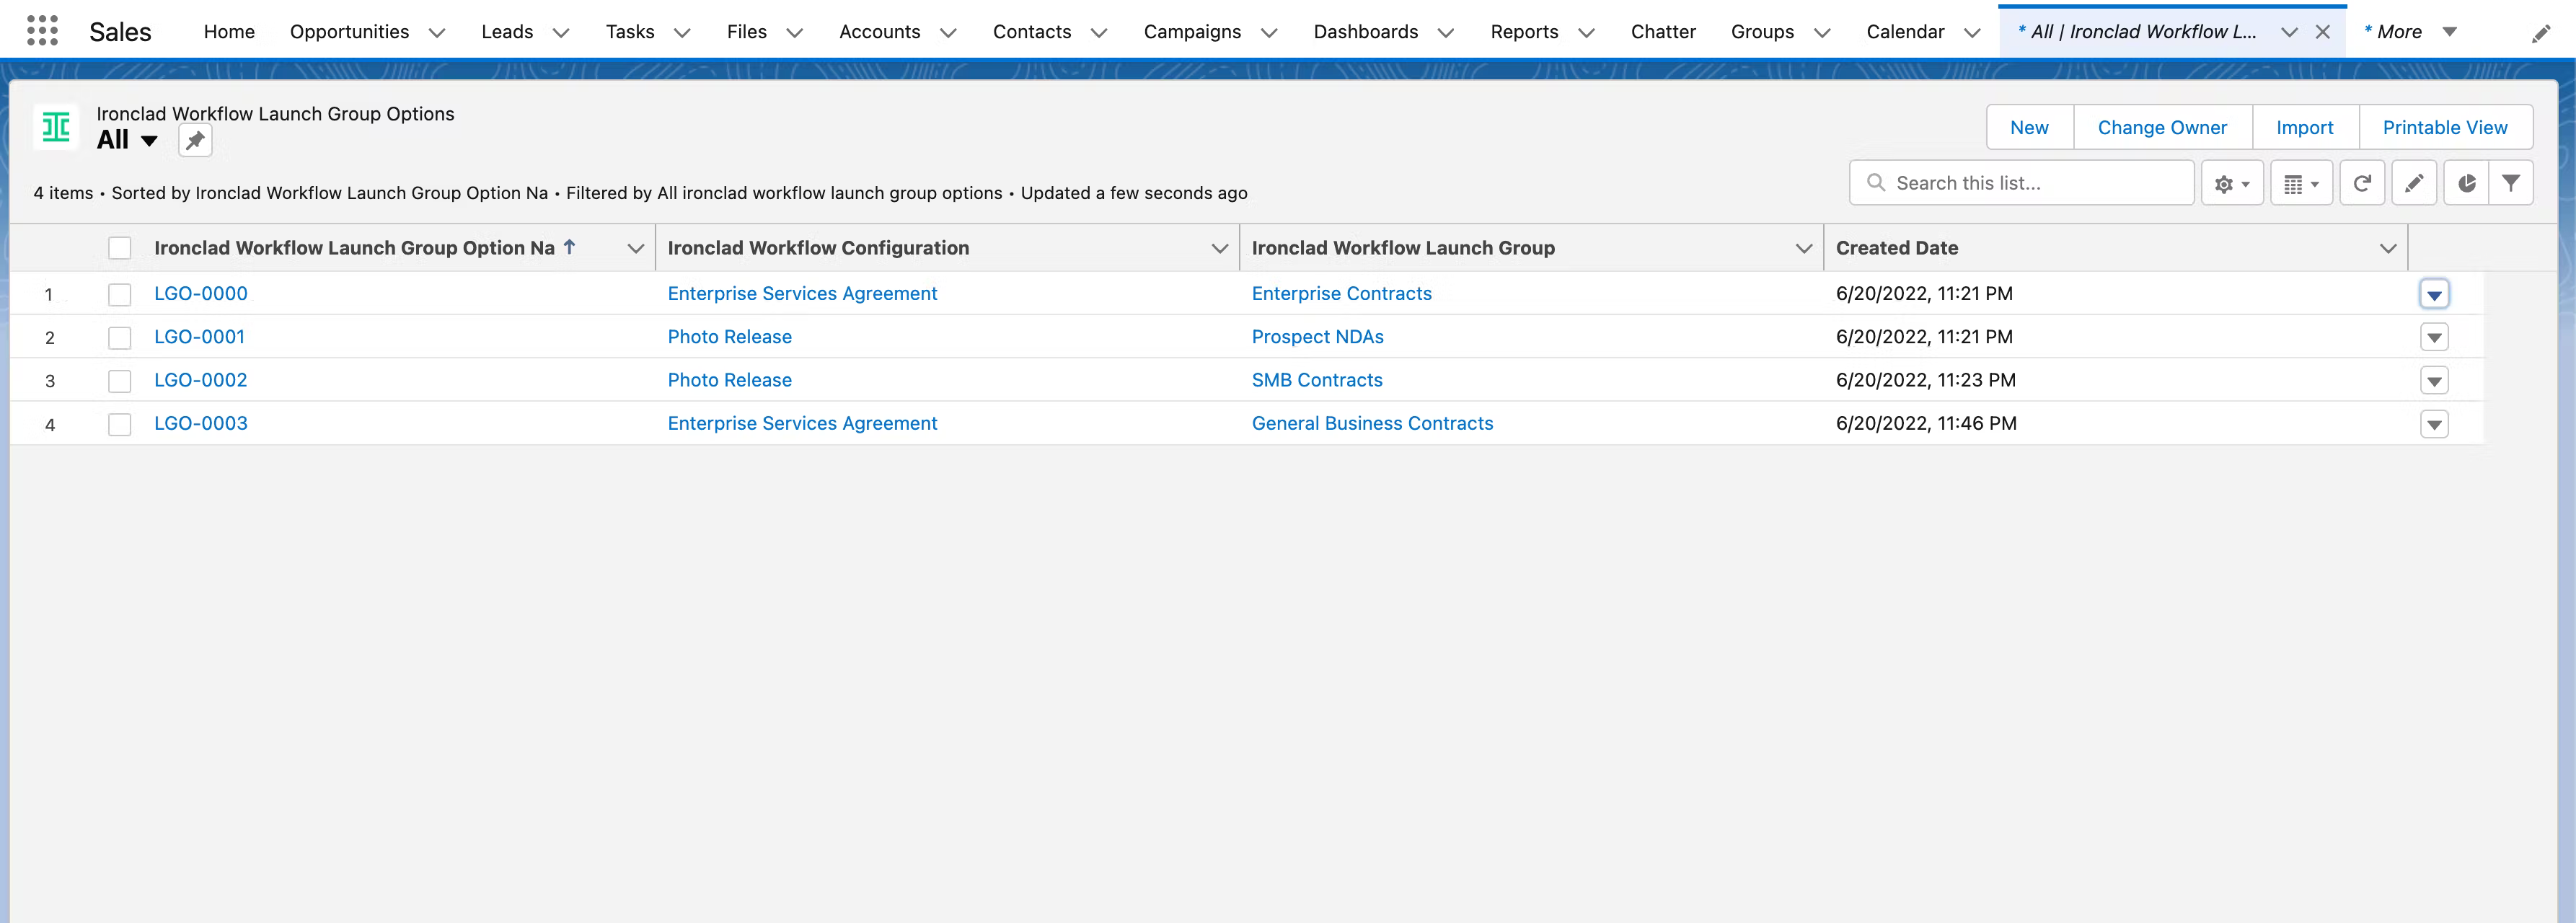Viewport: 2576px width, 923px height.
Task: Open the filters panel
Action: pos(2511,183)
